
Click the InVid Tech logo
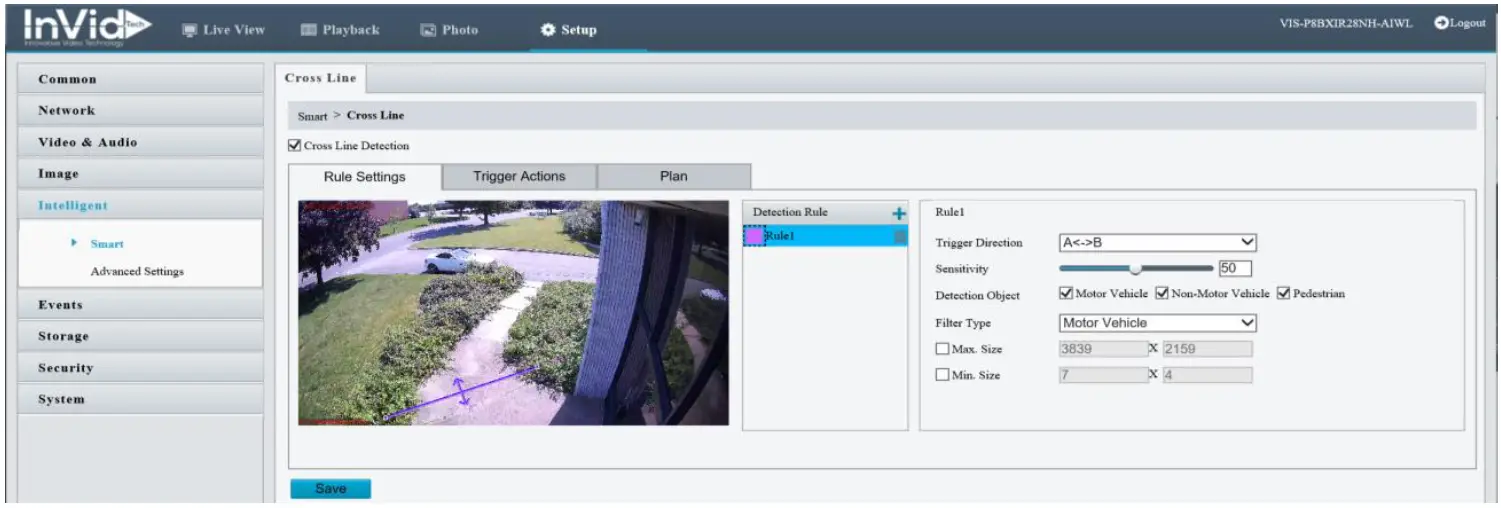coord(87,27)
